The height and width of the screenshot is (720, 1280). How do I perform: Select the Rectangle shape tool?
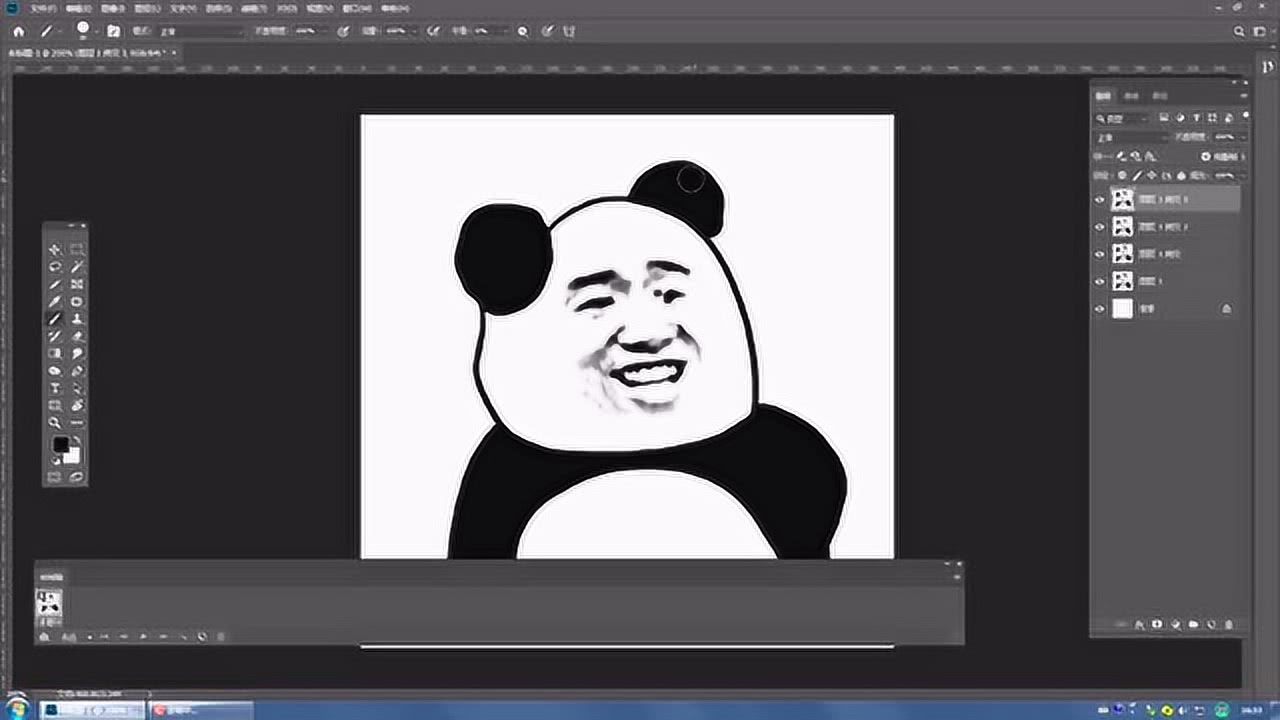click(x=55, y=405)
